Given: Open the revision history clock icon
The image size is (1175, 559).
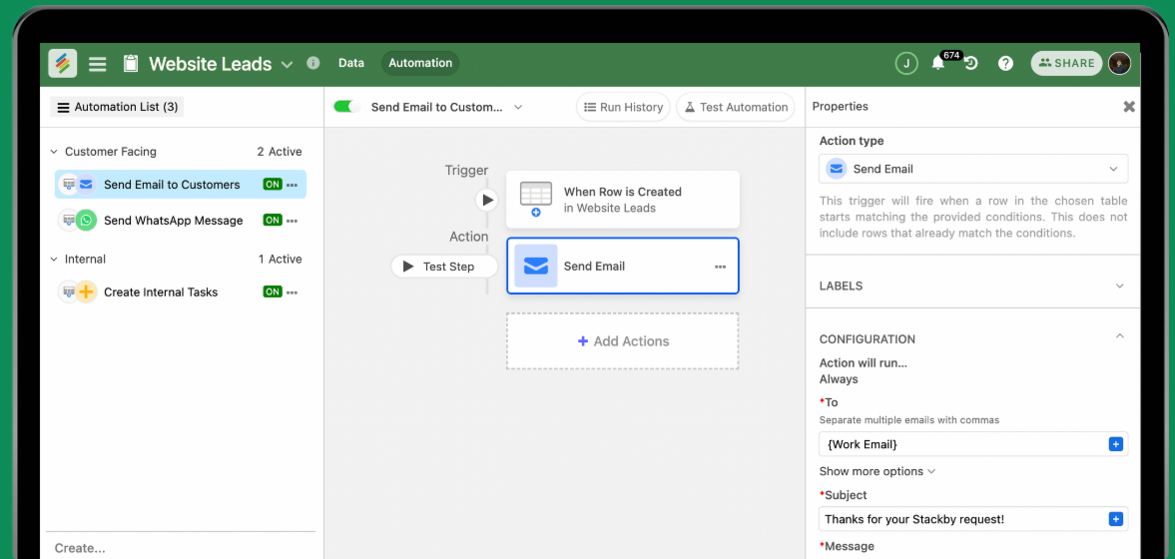Looking at the screenshot, I should click(x=971, y=64).
